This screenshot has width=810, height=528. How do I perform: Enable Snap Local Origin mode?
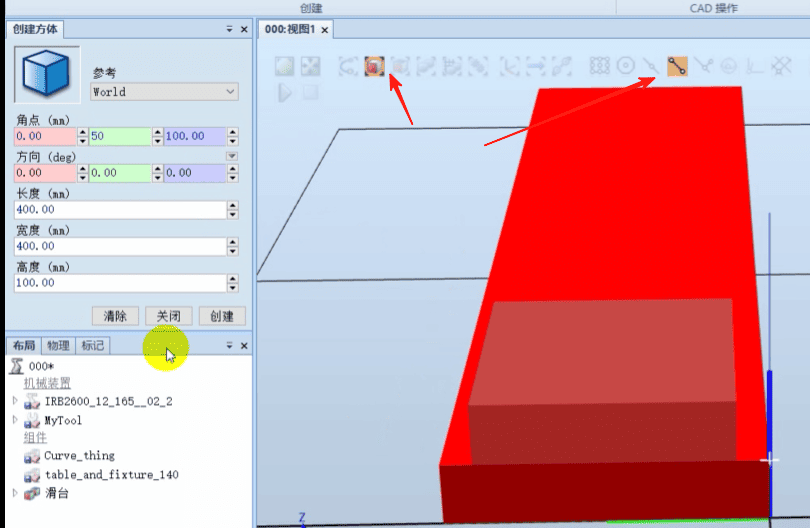coord(755,66)
